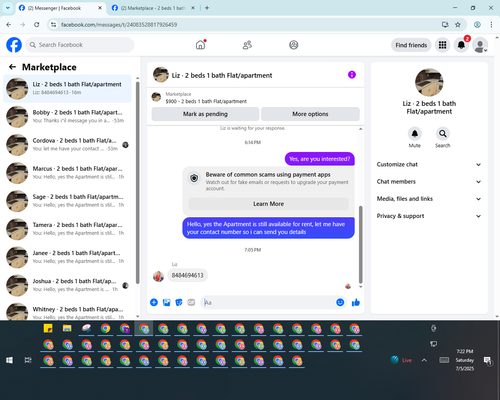The height and width of the screenshot is (400, 500).
Task: Click the "Yes, are you interested?" message bubble
Action: [320, 159]
